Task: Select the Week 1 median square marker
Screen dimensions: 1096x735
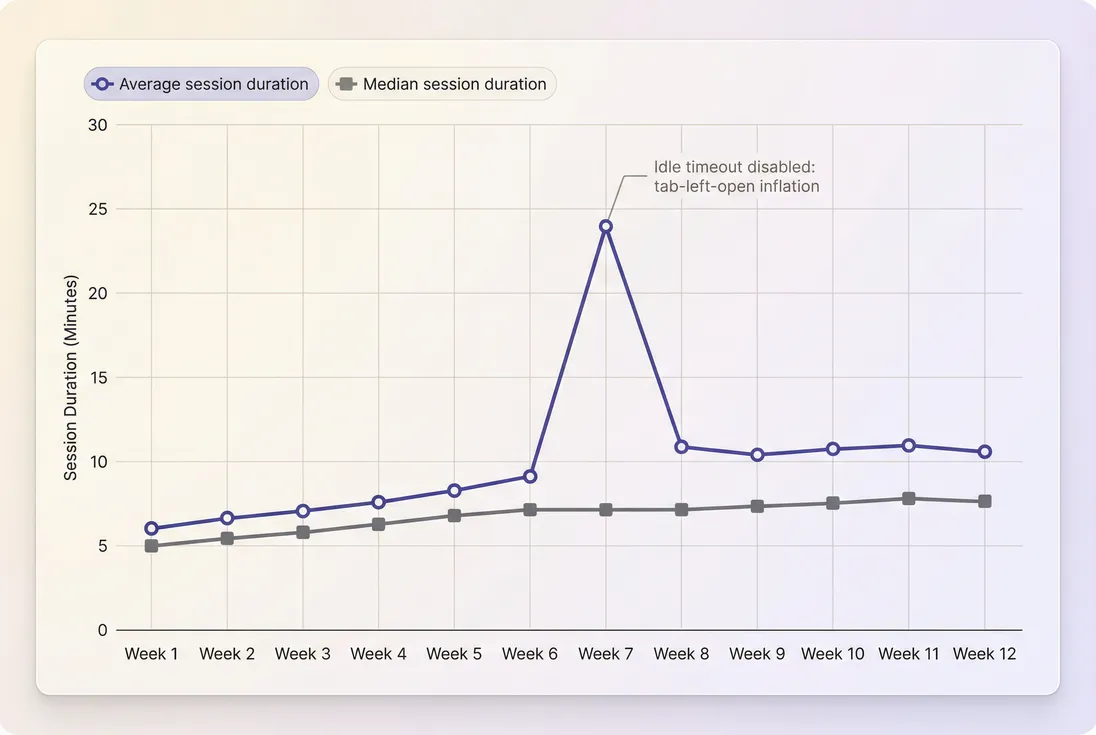Action: [151, 544]
